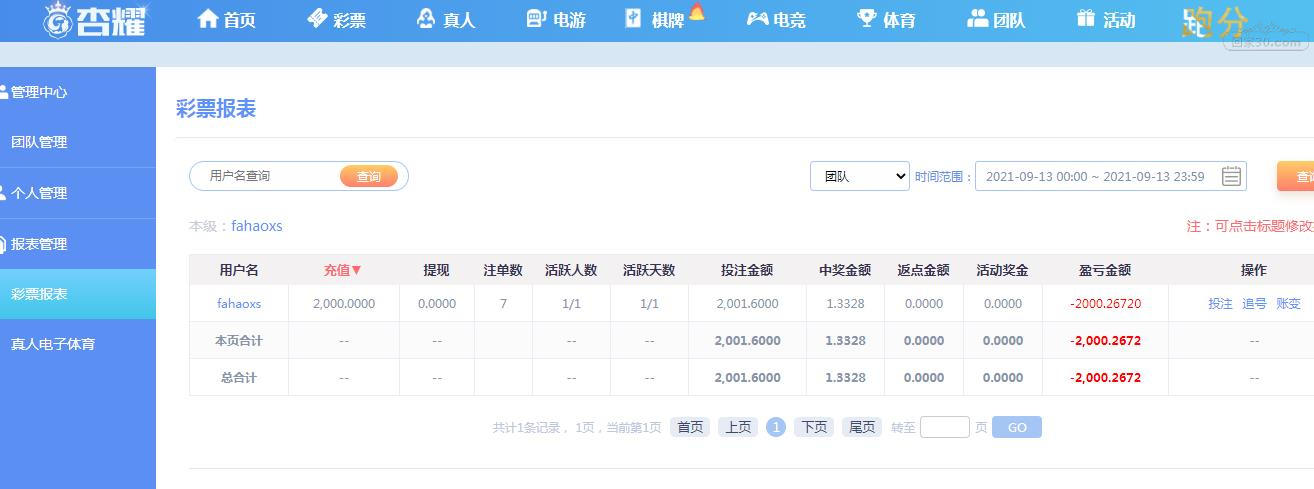
Task: Select 彩票报表 in the sidebar
Action: [x=78, y=294]
